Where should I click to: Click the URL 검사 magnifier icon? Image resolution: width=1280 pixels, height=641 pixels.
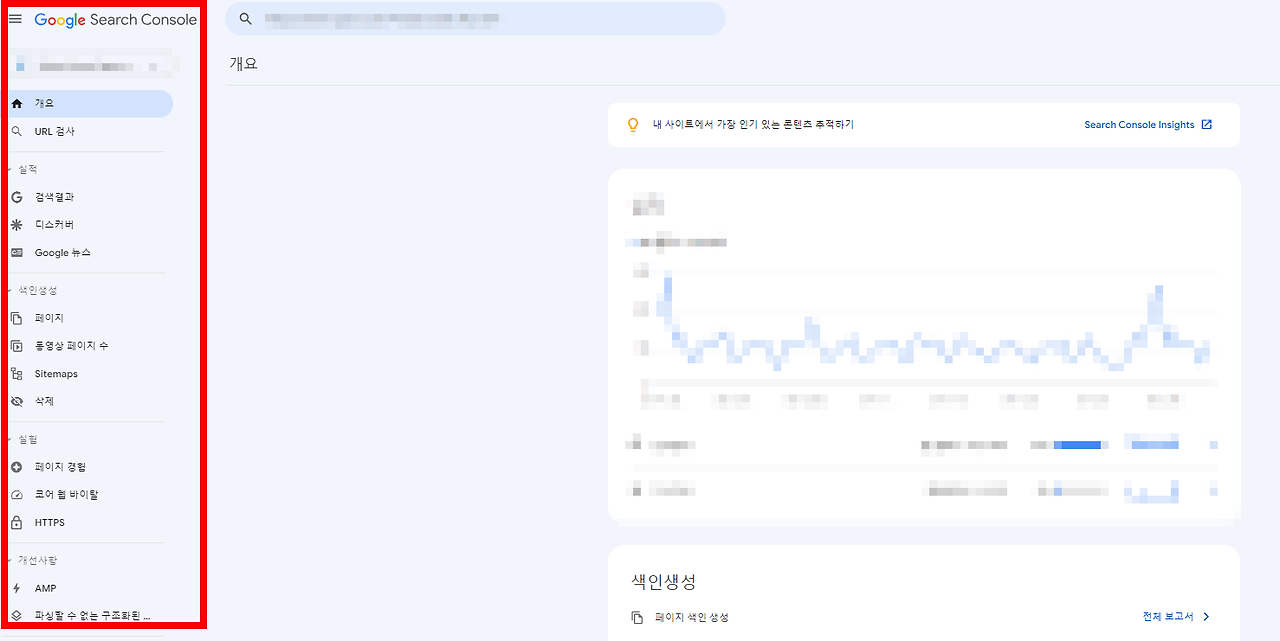16,131
